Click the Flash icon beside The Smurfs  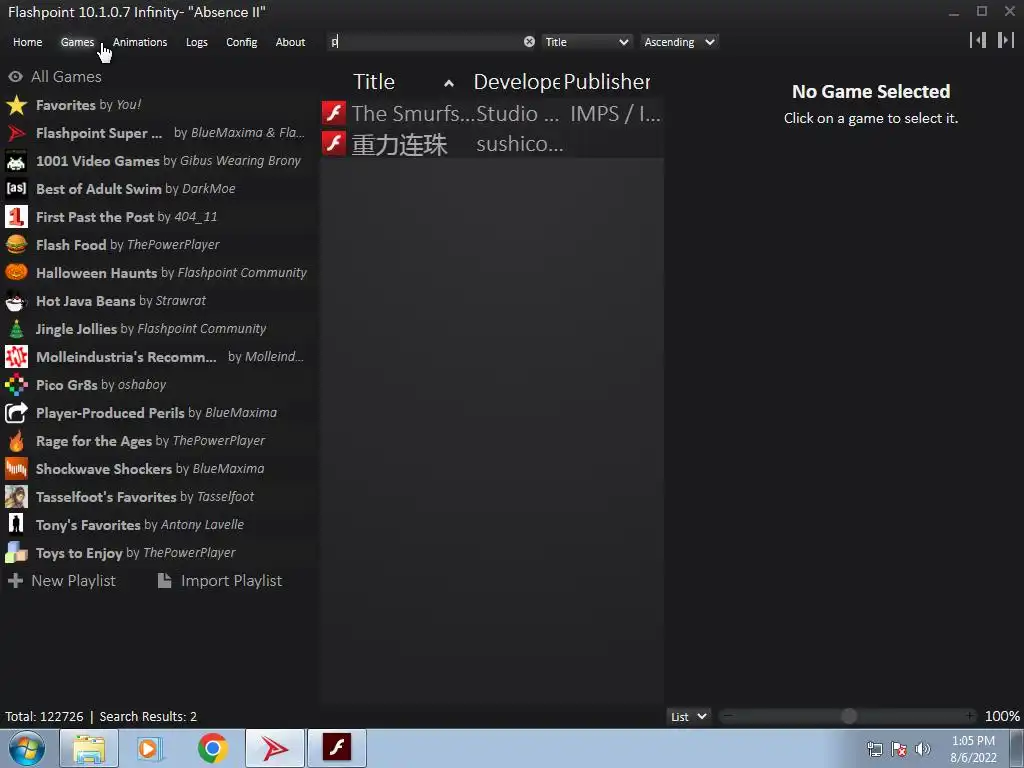[334, 113]
